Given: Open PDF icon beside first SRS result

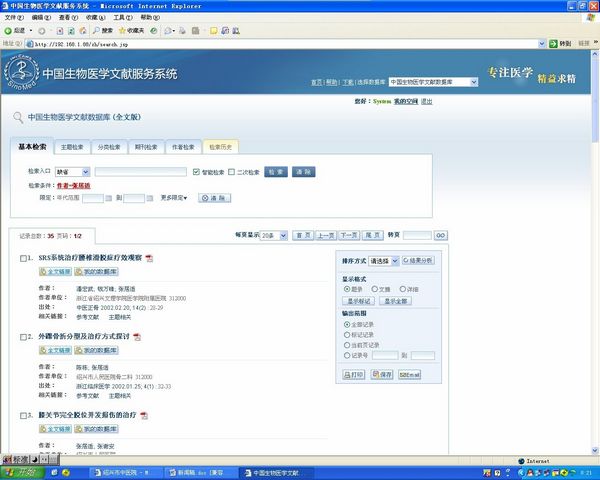Looking at the screenshot, I should point(150,258).
